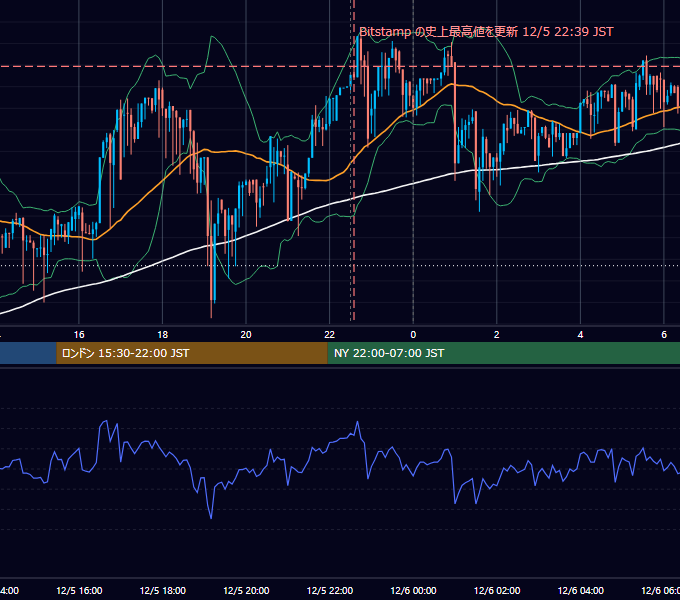Click the hour label 20 on upper axis

(x=246, y=335)
